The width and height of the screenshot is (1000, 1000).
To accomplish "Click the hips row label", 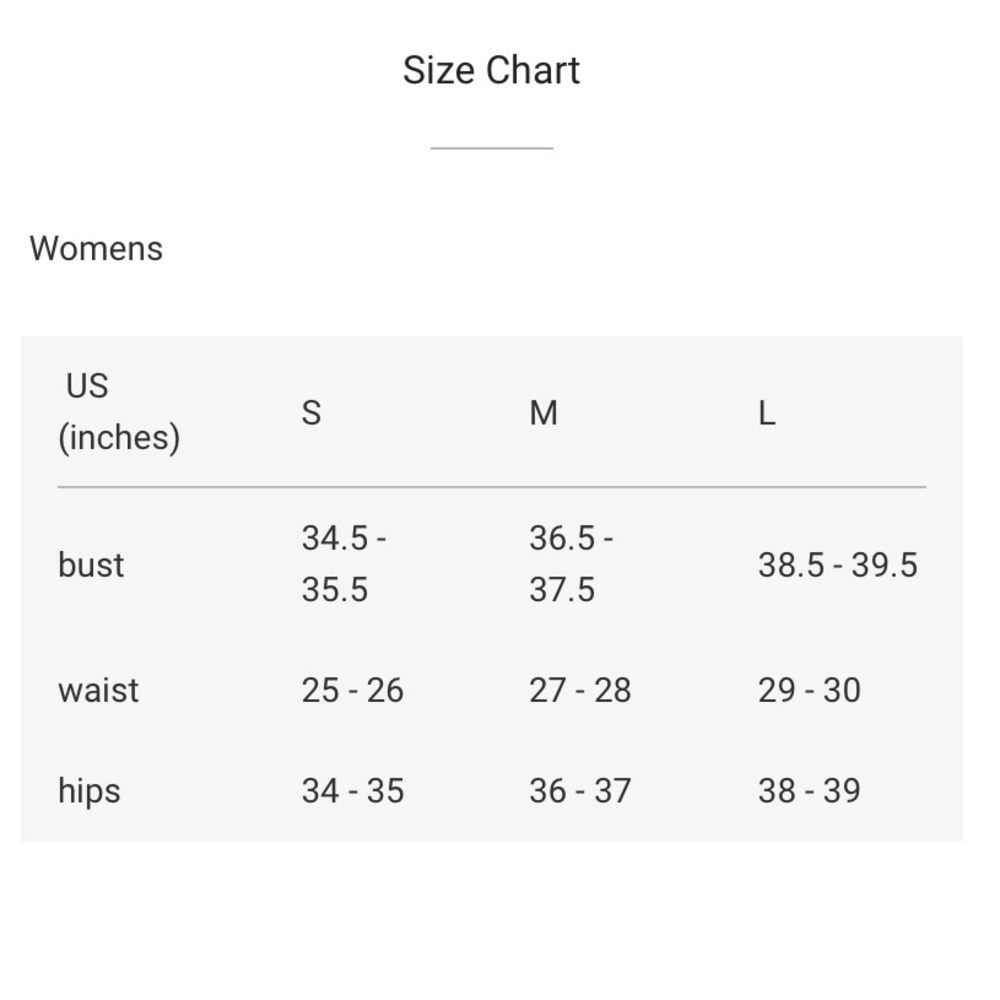I will tap(89, 791).
